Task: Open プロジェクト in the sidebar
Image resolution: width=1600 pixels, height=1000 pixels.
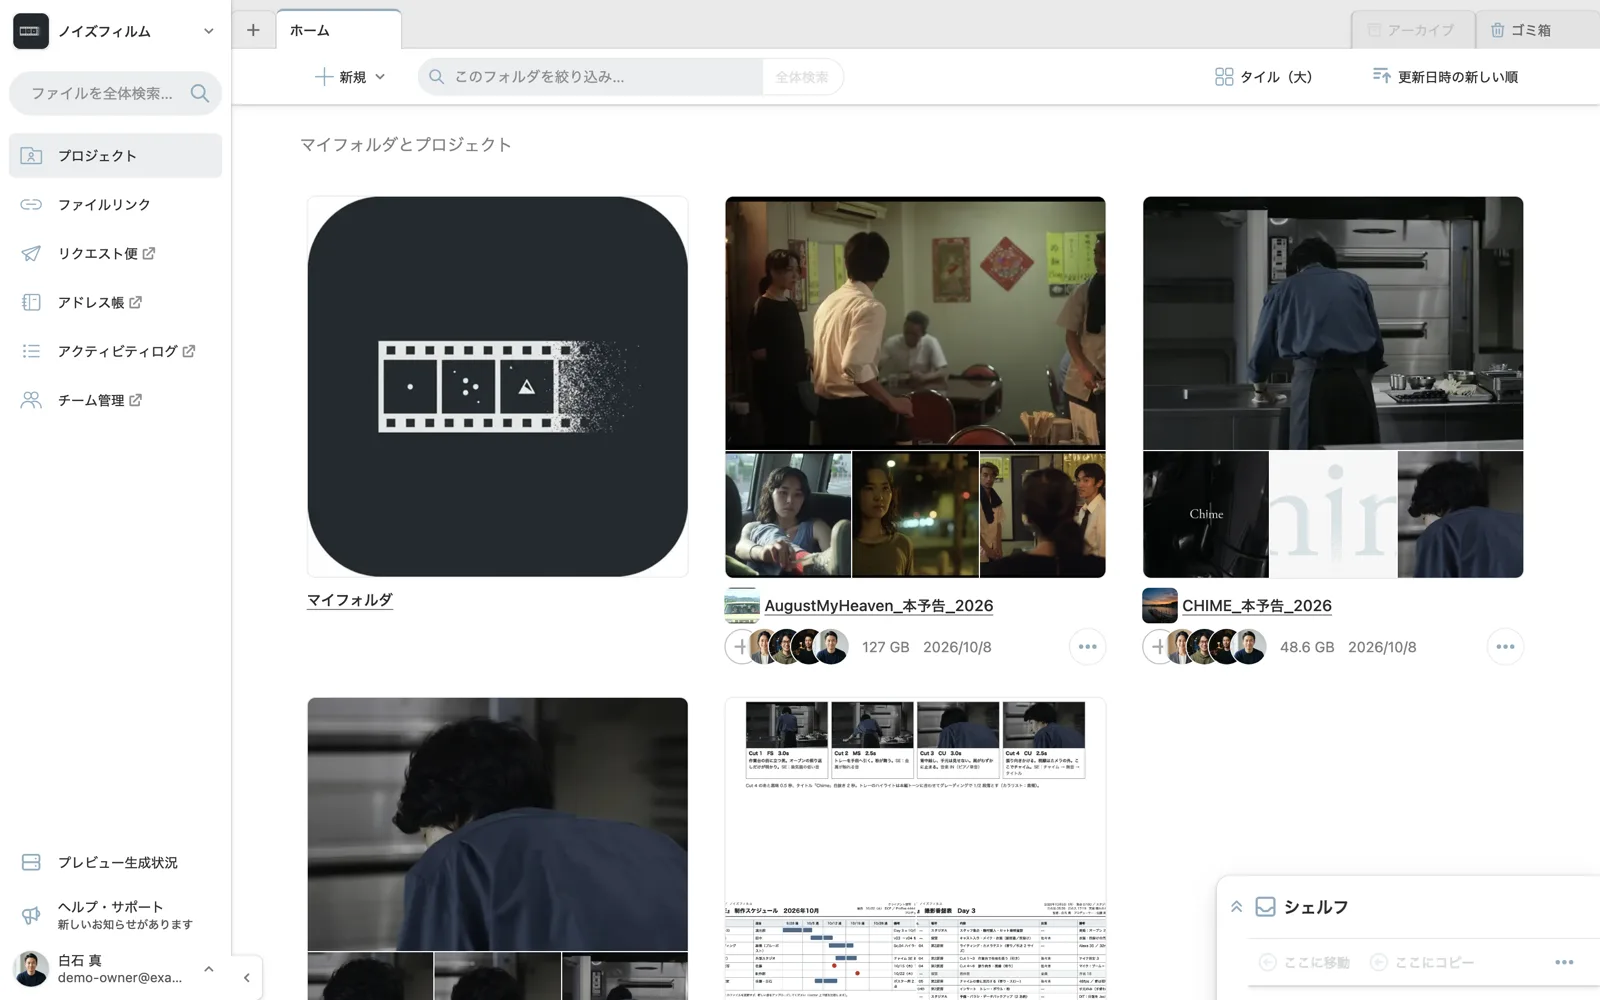Action: pyautogui.click(x=116, y=156)
